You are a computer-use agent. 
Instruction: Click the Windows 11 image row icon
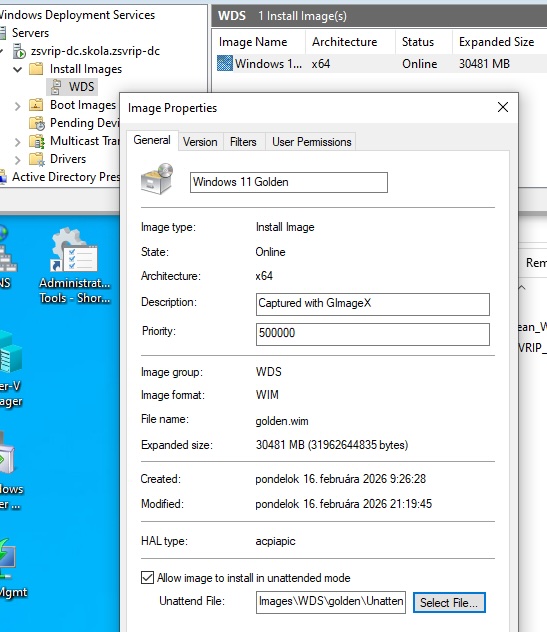225,63
